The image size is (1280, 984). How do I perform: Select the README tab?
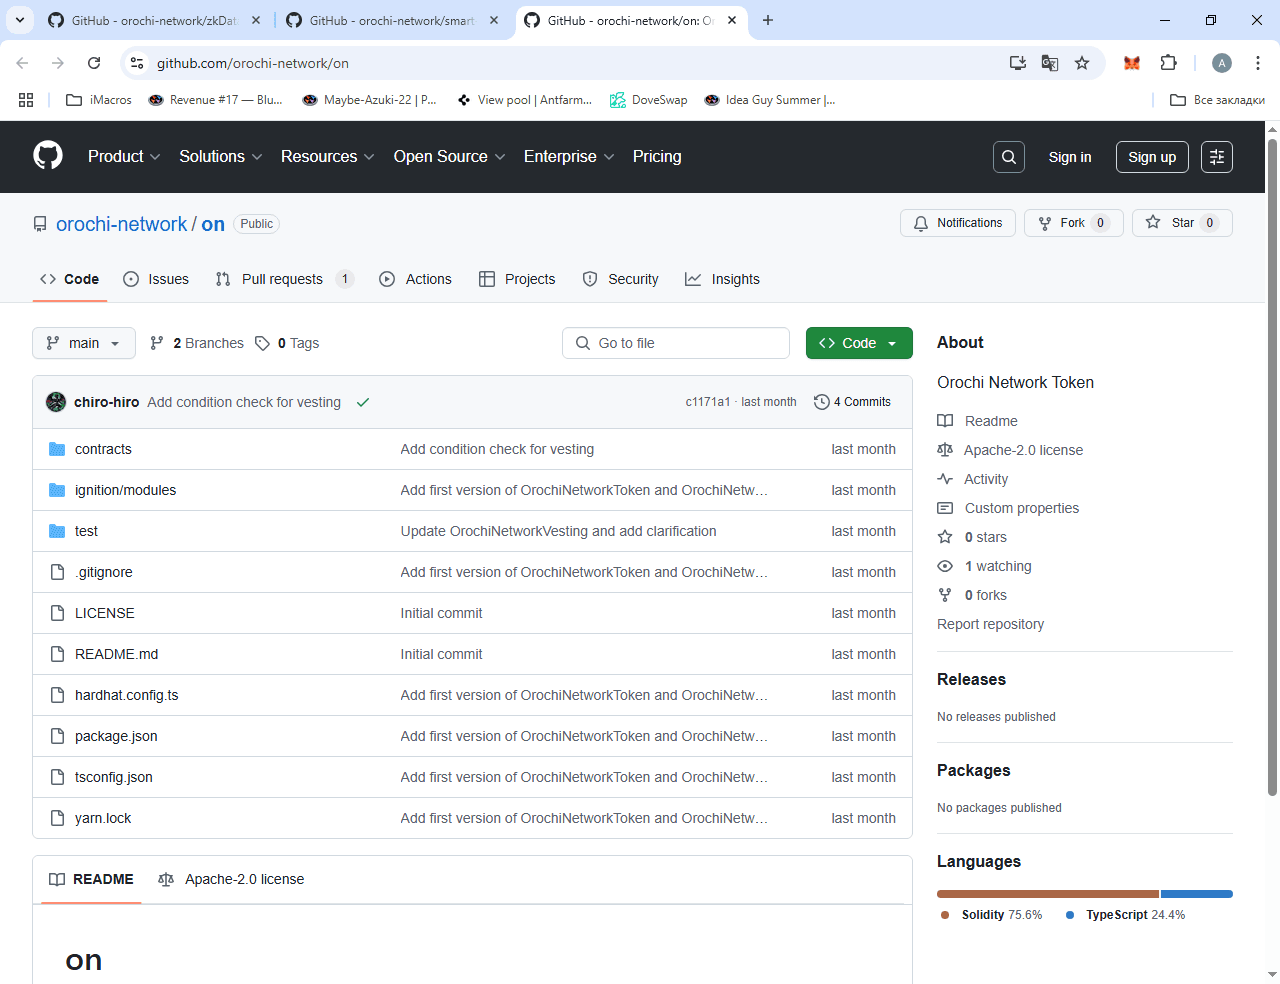[91, 879]
